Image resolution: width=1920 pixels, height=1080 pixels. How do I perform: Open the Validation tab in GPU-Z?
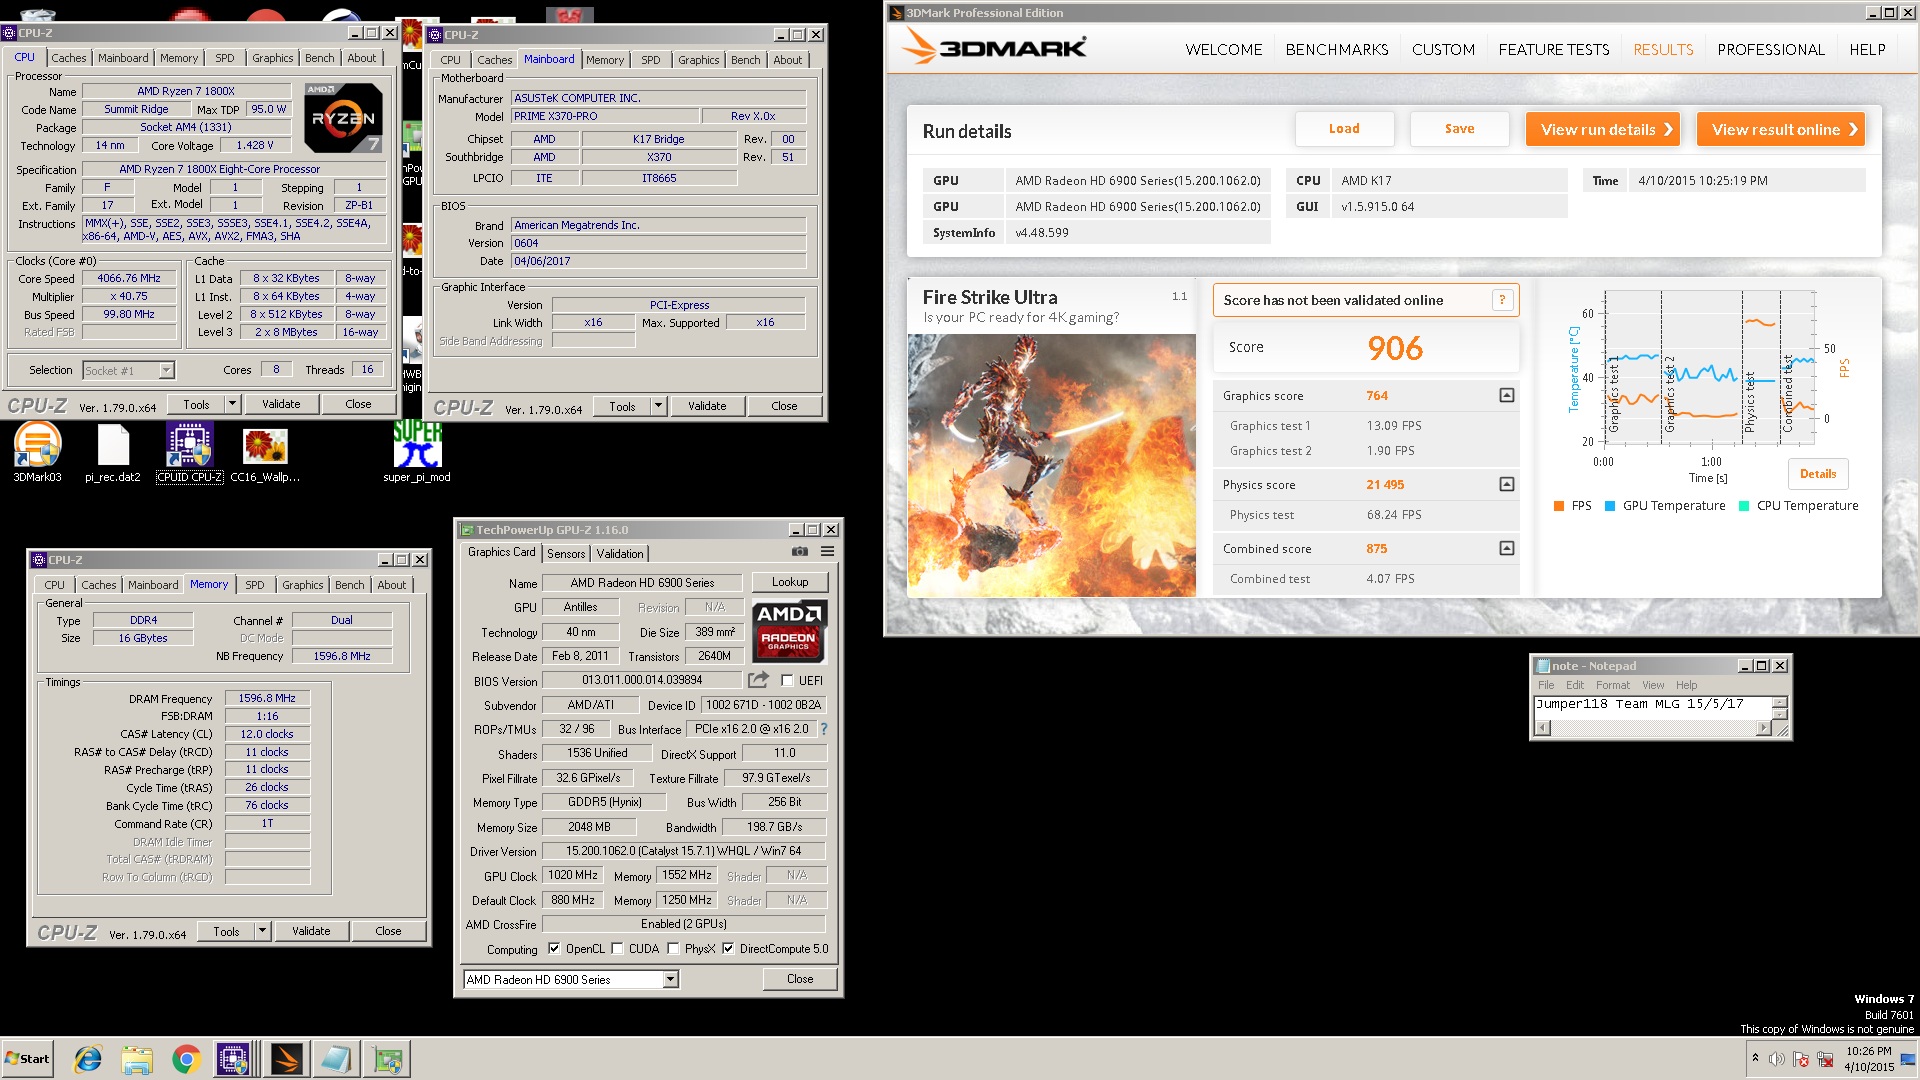[x=620, y=554]
